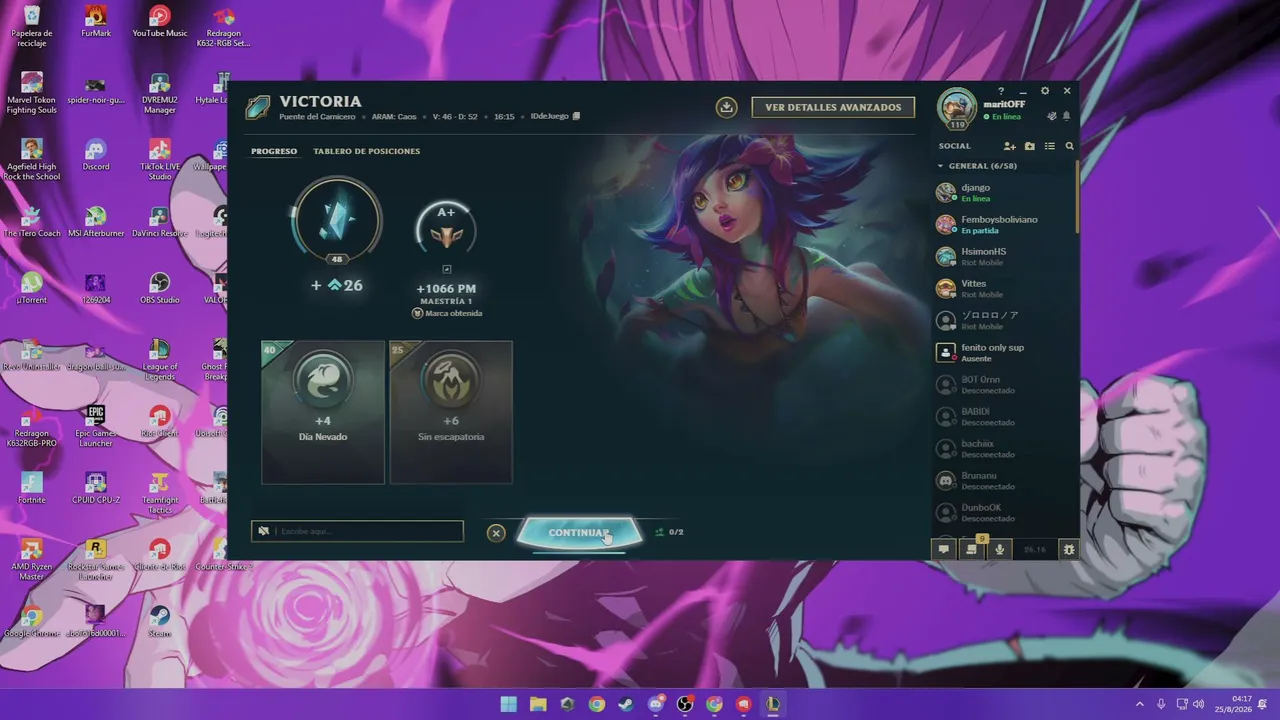Open the missions icon with badge
1280x720 pixels.
(971, 549)
